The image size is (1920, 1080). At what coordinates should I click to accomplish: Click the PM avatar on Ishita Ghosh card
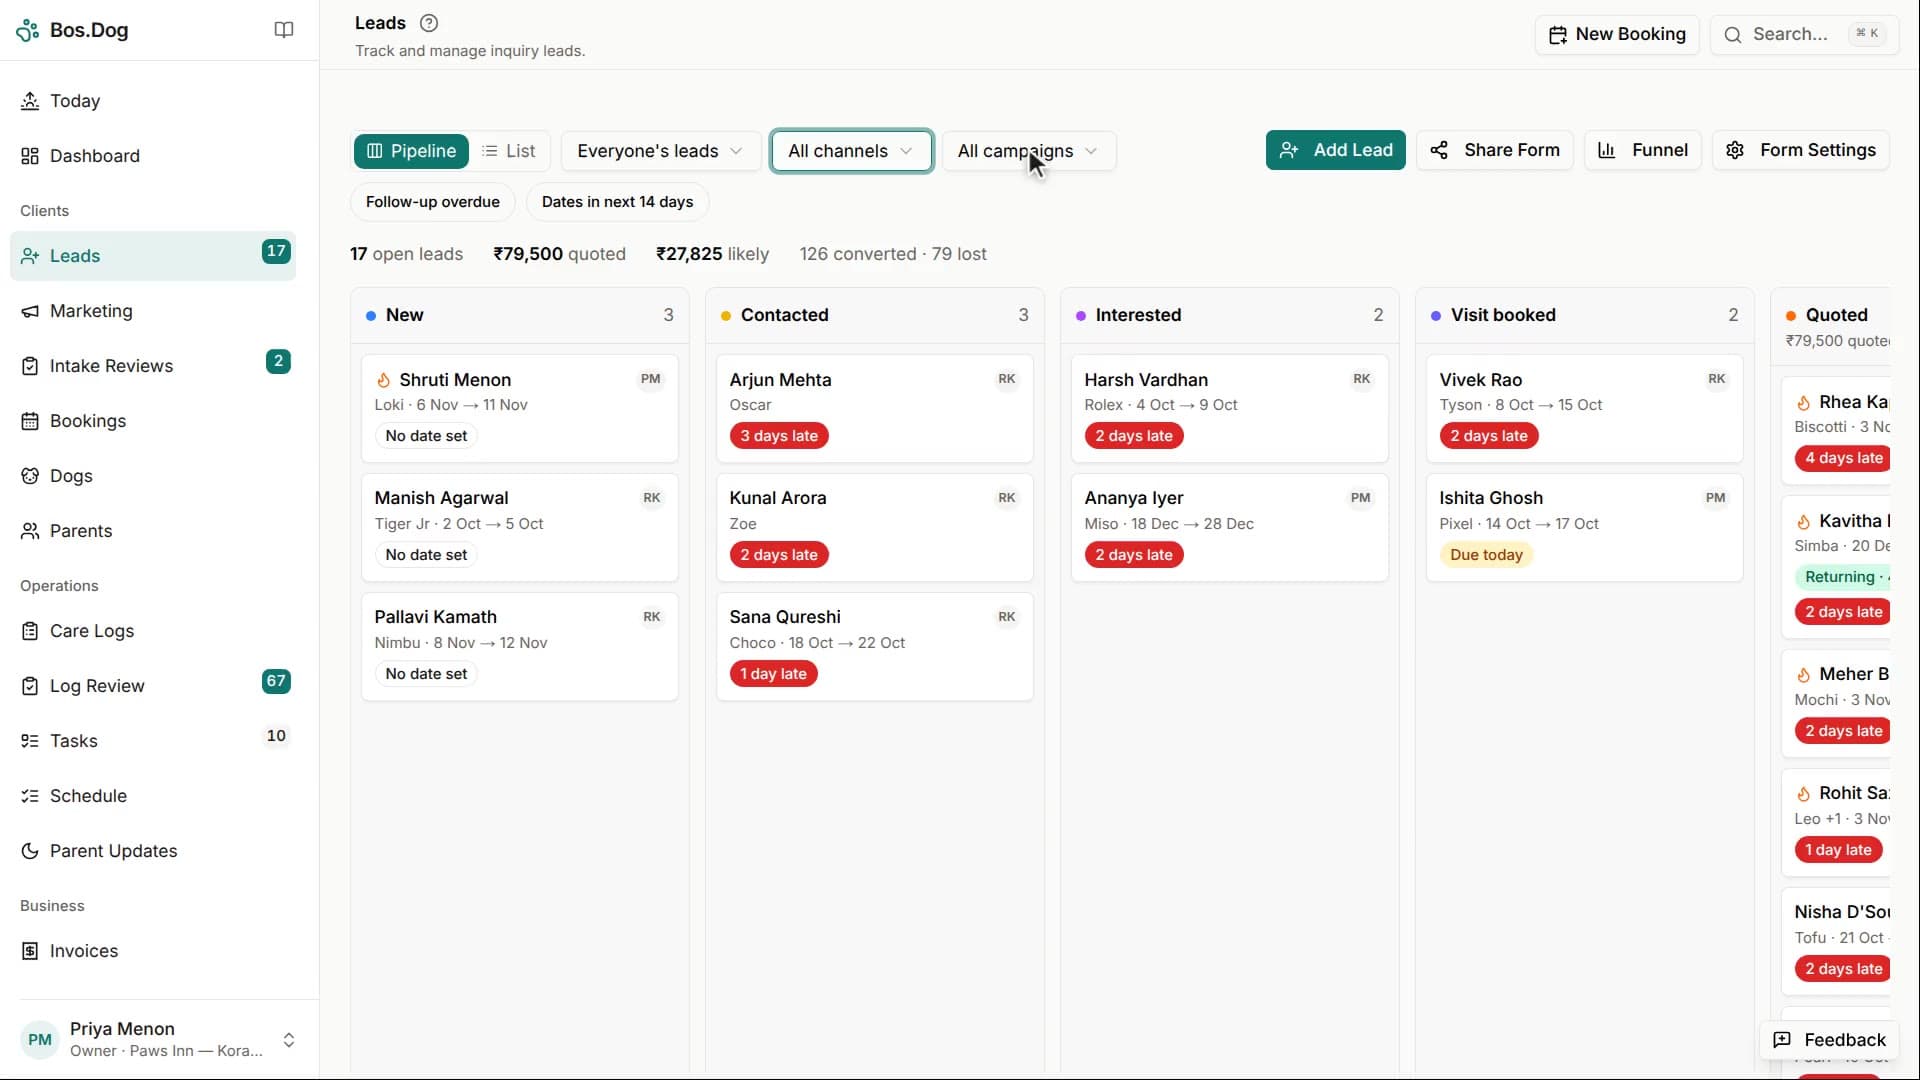point(1715,498)
